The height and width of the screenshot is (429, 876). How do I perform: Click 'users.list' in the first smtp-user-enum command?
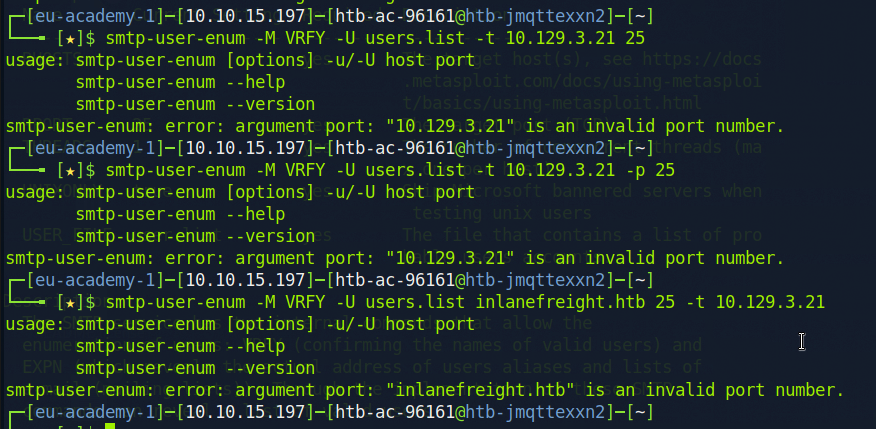click(415, 39)
